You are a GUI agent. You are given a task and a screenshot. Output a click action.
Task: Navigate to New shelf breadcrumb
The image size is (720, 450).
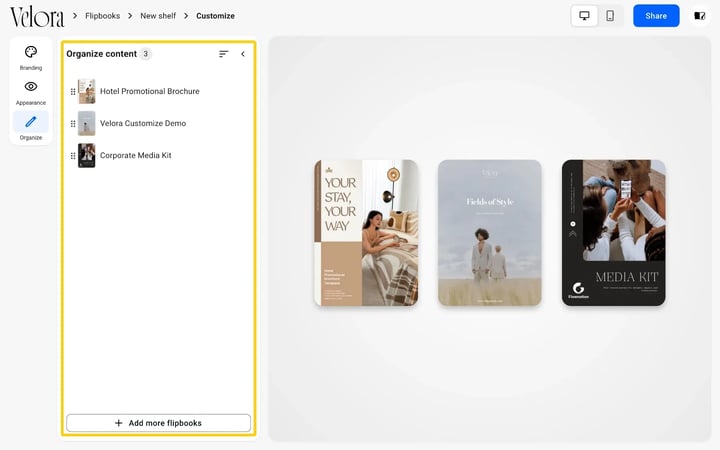(x=158, y=16)
